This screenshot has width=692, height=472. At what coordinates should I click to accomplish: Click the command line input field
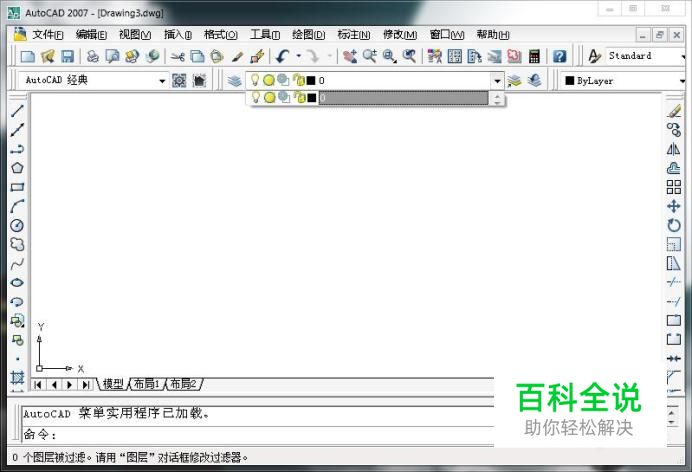tap(258, 435)
